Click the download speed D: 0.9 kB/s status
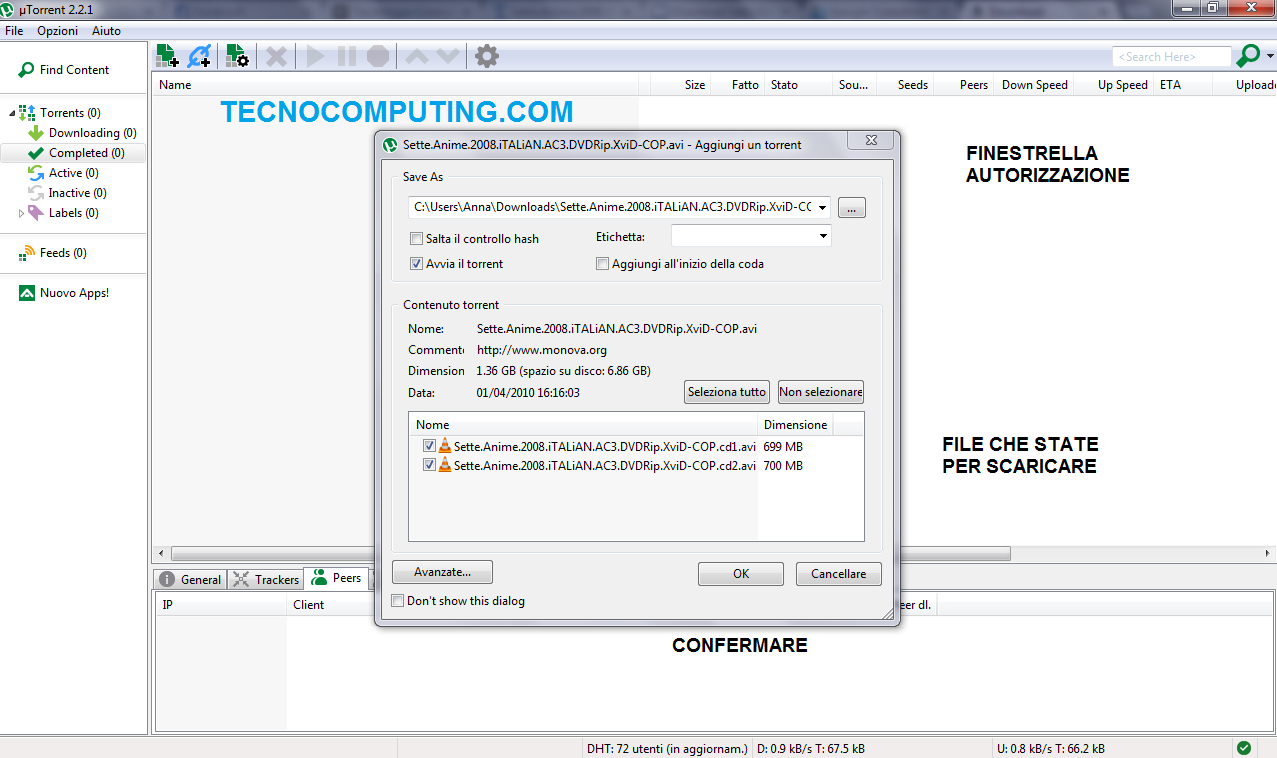 [811, 748]
